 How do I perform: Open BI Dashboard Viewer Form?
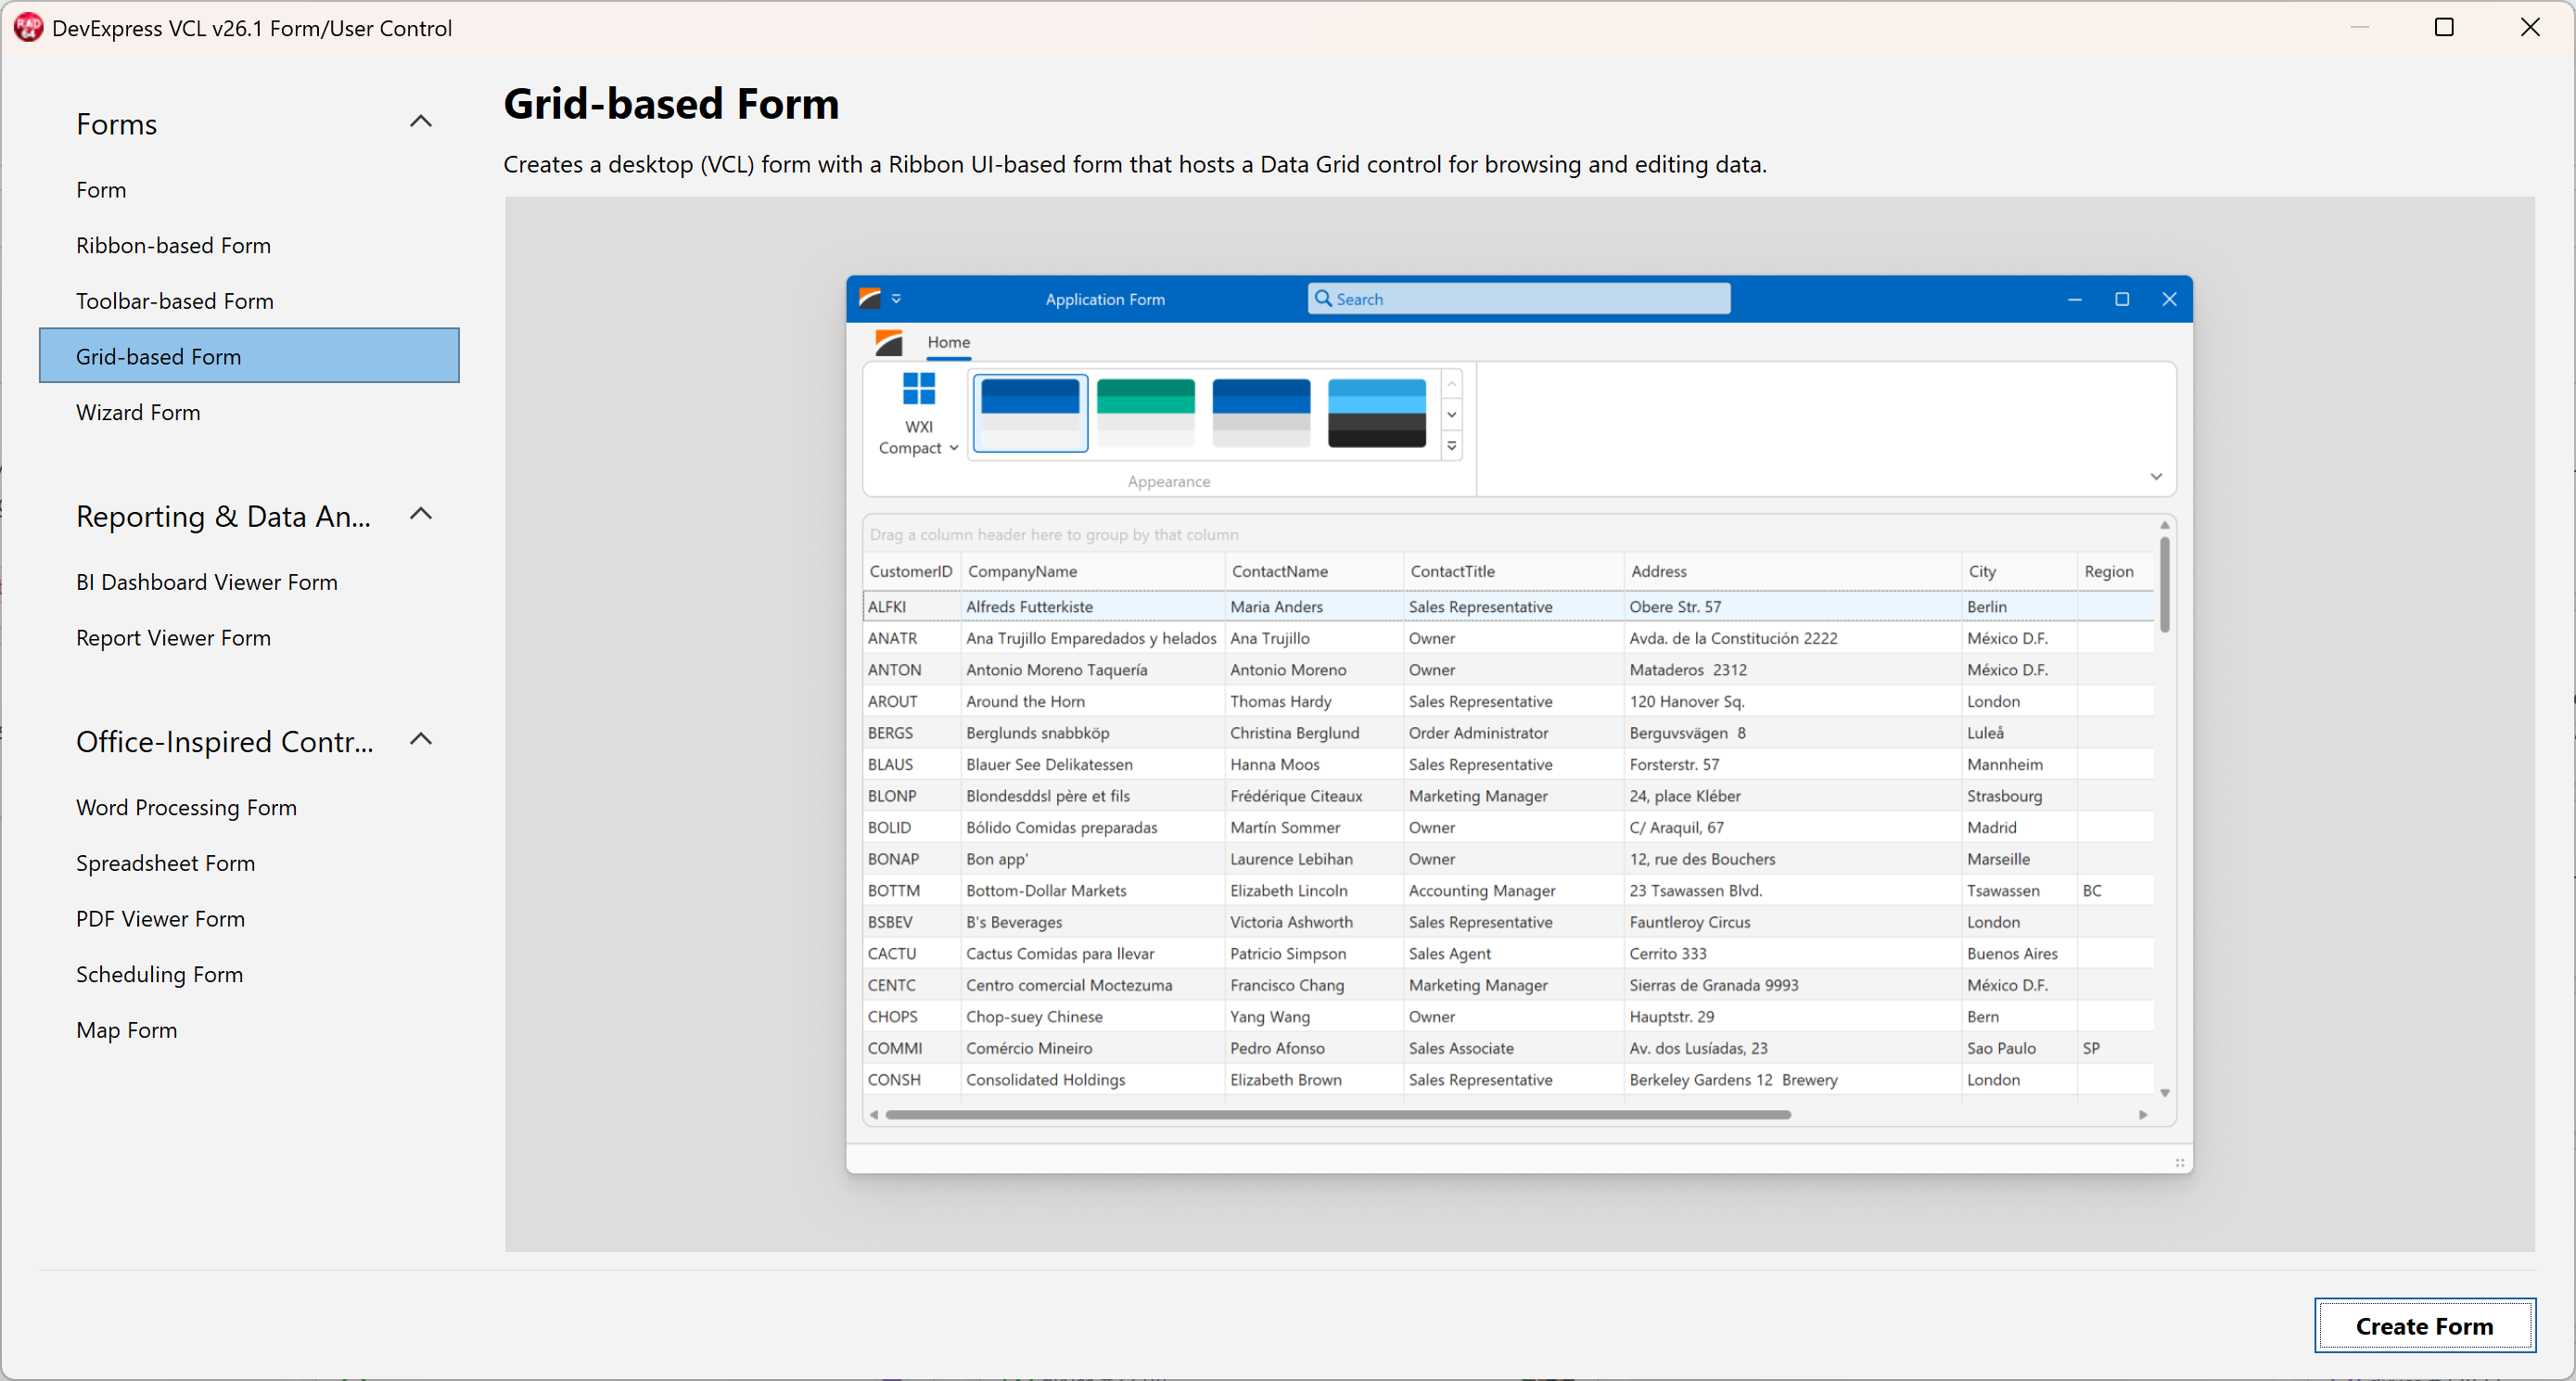point(206,582)
